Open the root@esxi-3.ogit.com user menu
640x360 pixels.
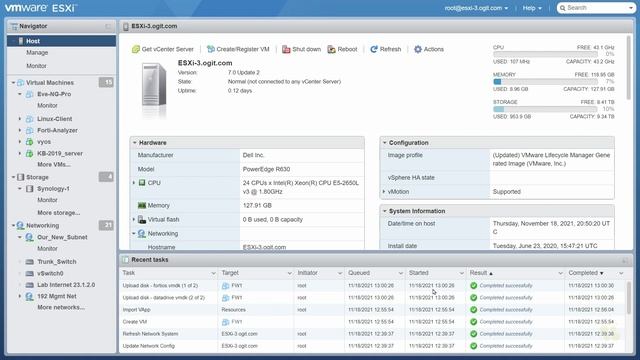point(476,8)
